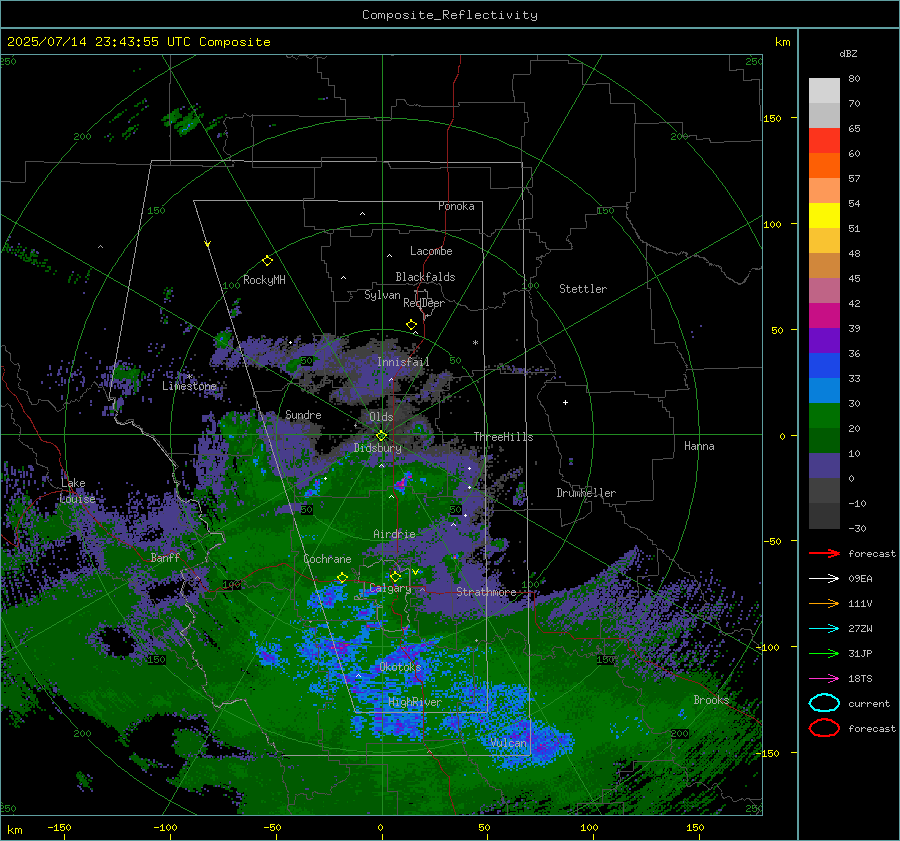The width and height of the screenshot is (900, 841).
Task: Click the white plus marker west of Hanna
Action: pos(565,402)
